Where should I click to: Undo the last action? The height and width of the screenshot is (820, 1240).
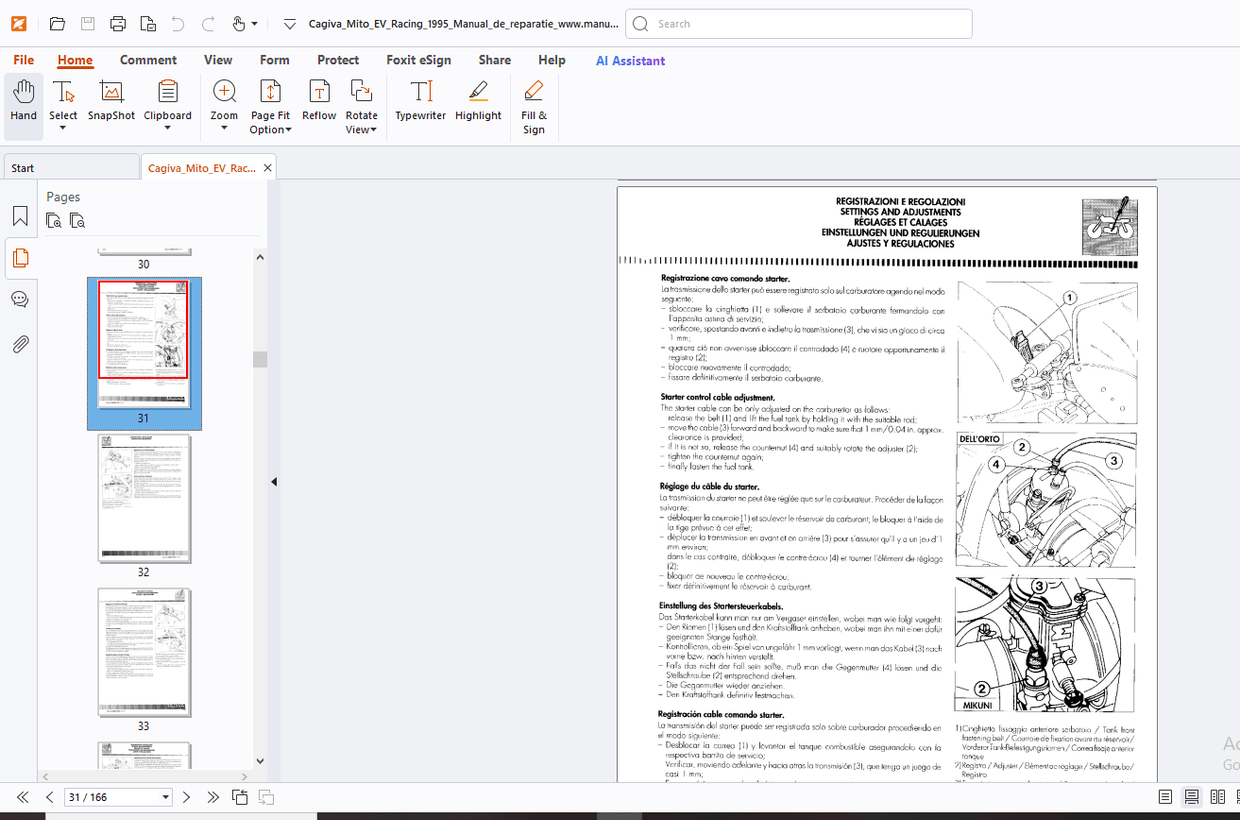(178, 24)
